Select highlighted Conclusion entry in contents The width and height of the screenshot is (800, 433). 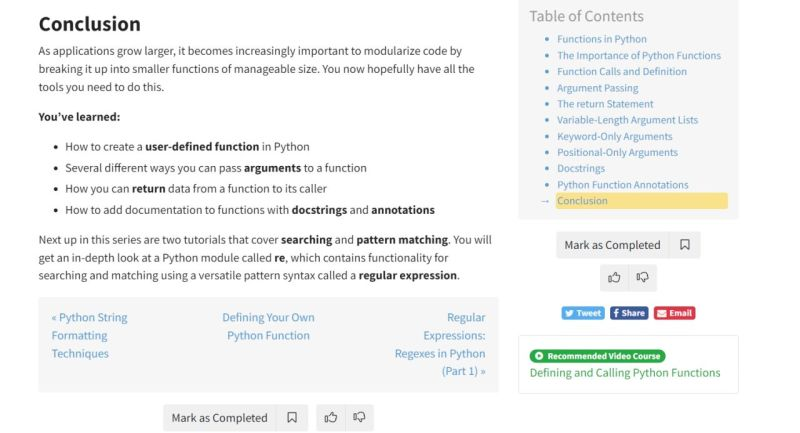(582, 201)
